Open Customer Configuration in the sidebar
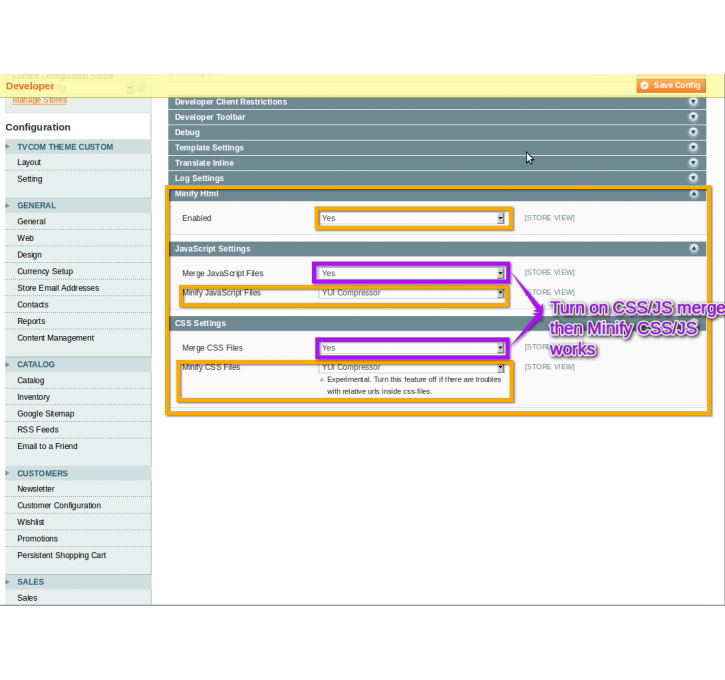Viewport: 725px width, 680px height. click(59, 506)
